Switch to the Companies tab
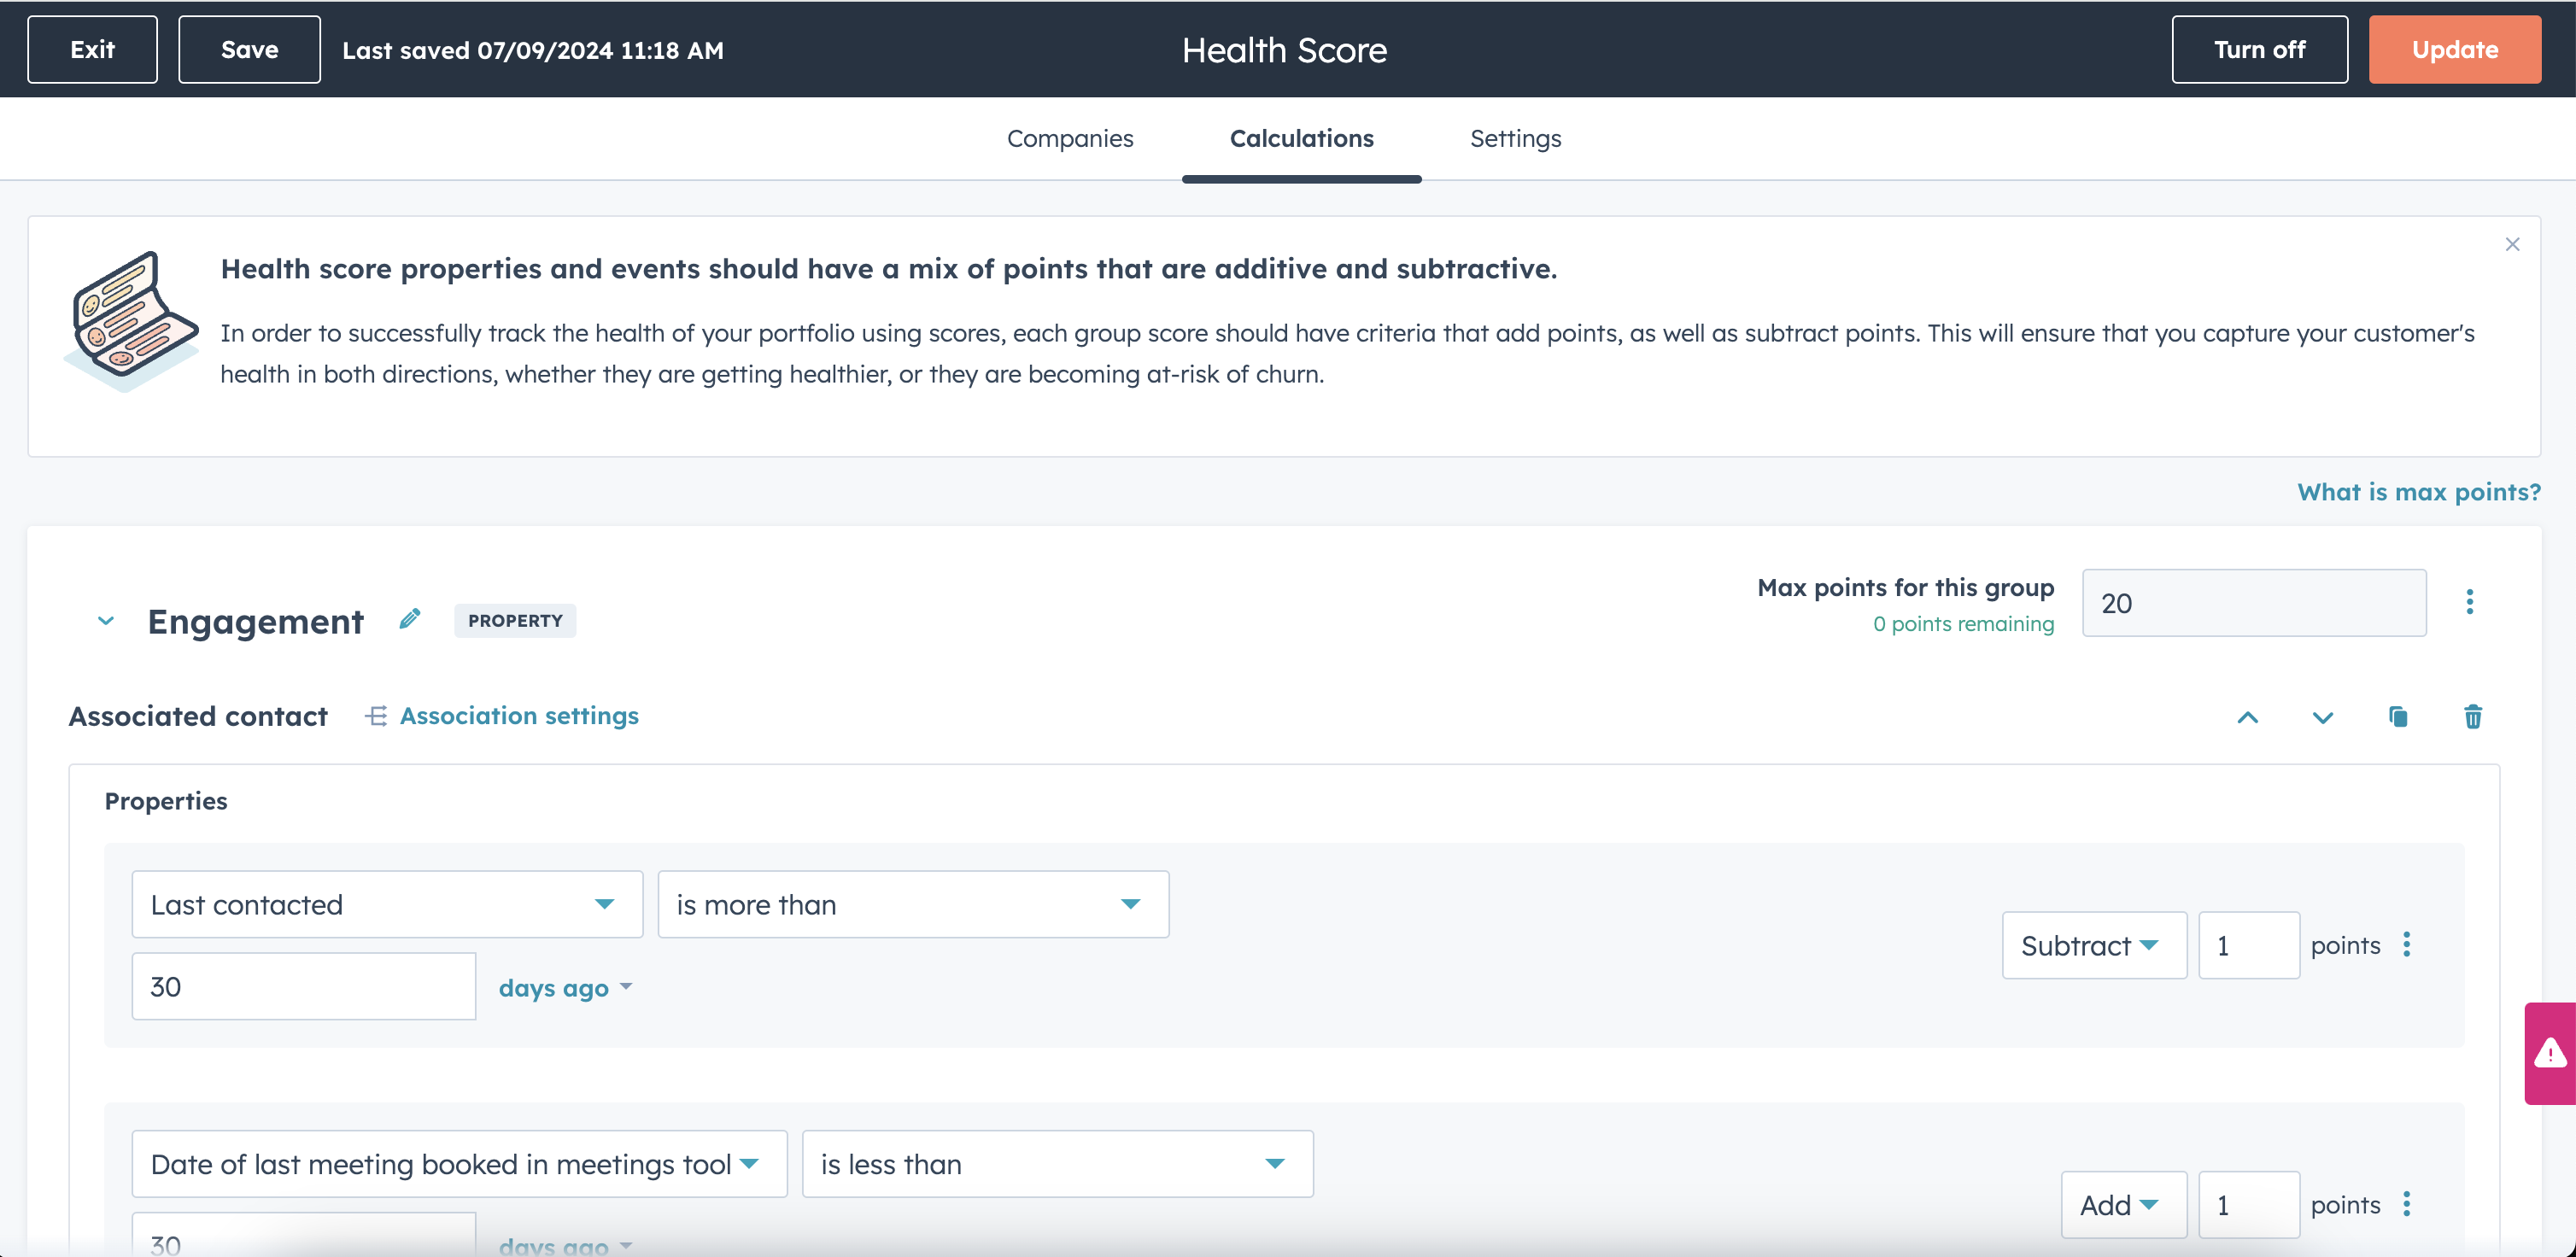 click(1069, 139)
